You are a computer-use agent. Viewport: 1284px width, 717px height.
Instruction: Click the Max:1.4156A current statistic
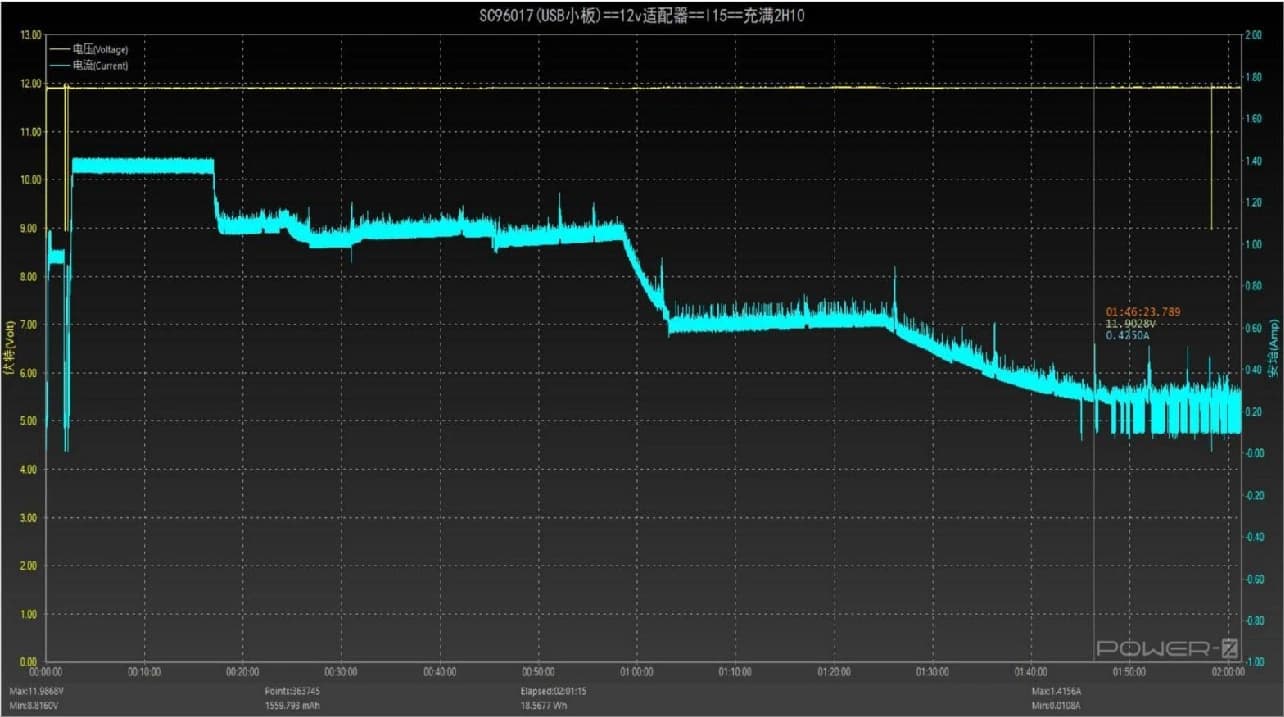click(x=1059, y=691)
